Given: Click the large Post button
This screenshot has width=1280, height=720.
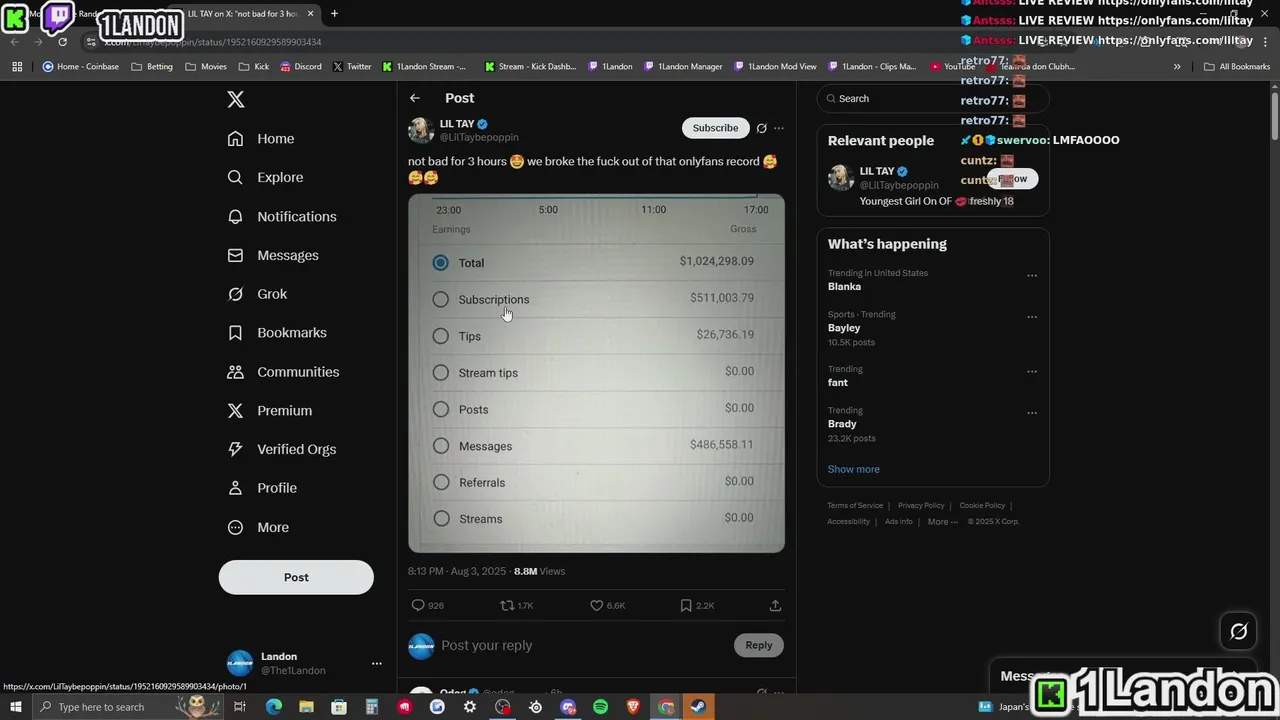Looking at the screenshot, I should tap(296, 577).
